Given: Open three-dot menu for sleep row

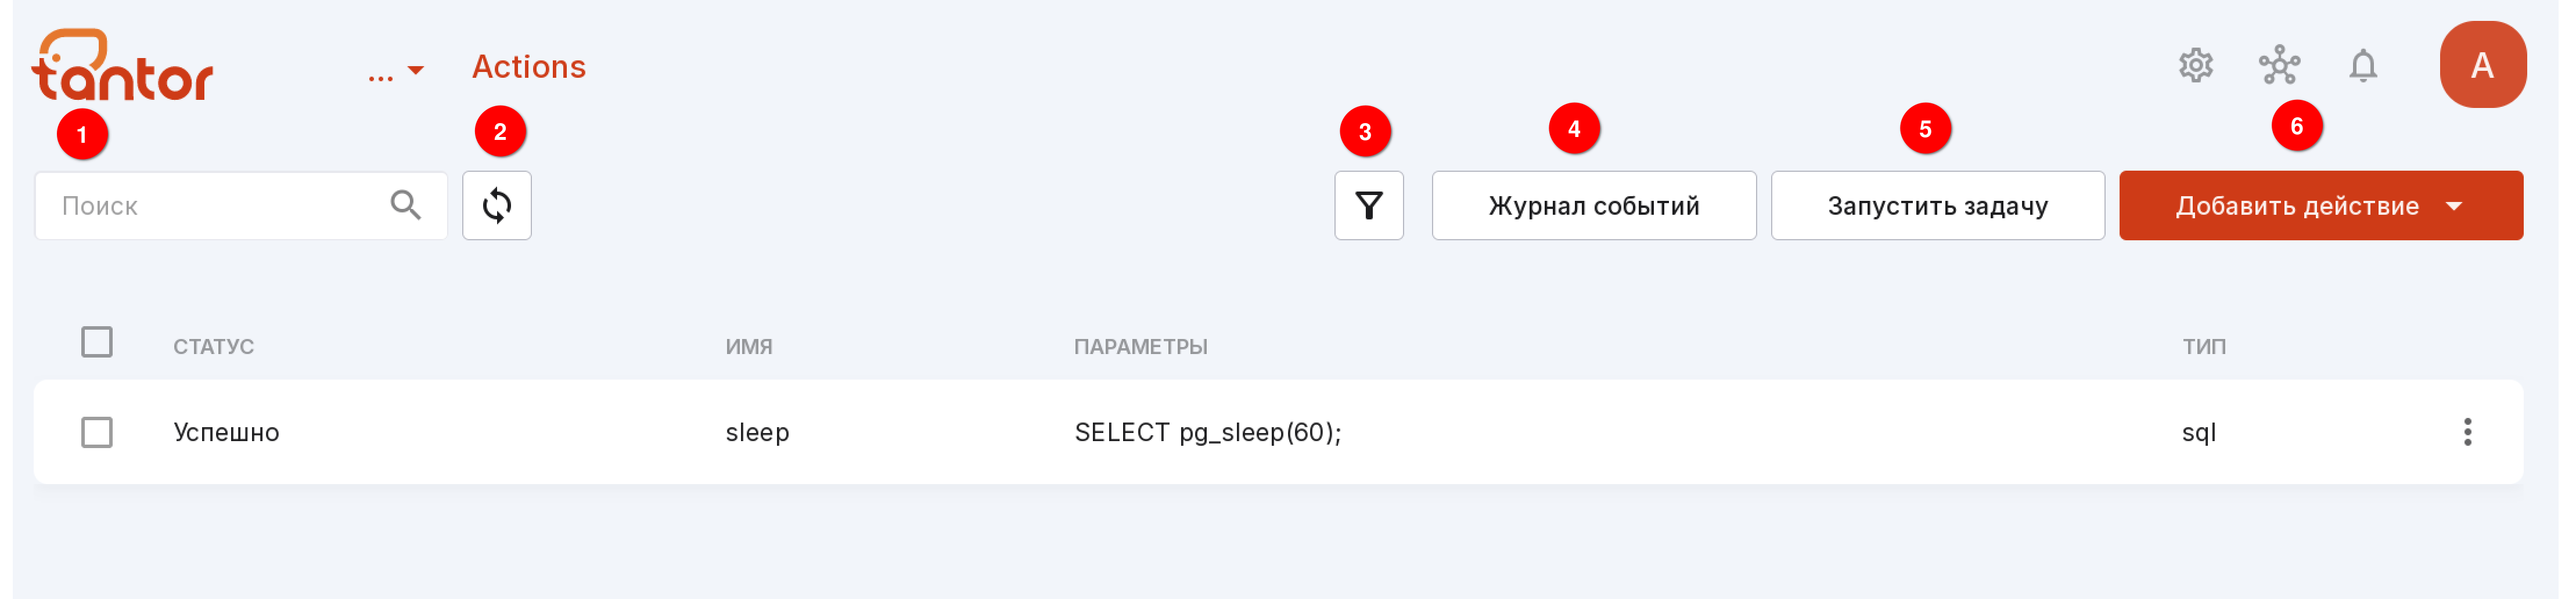Looking at the screenshot, I should [2468, 432].
